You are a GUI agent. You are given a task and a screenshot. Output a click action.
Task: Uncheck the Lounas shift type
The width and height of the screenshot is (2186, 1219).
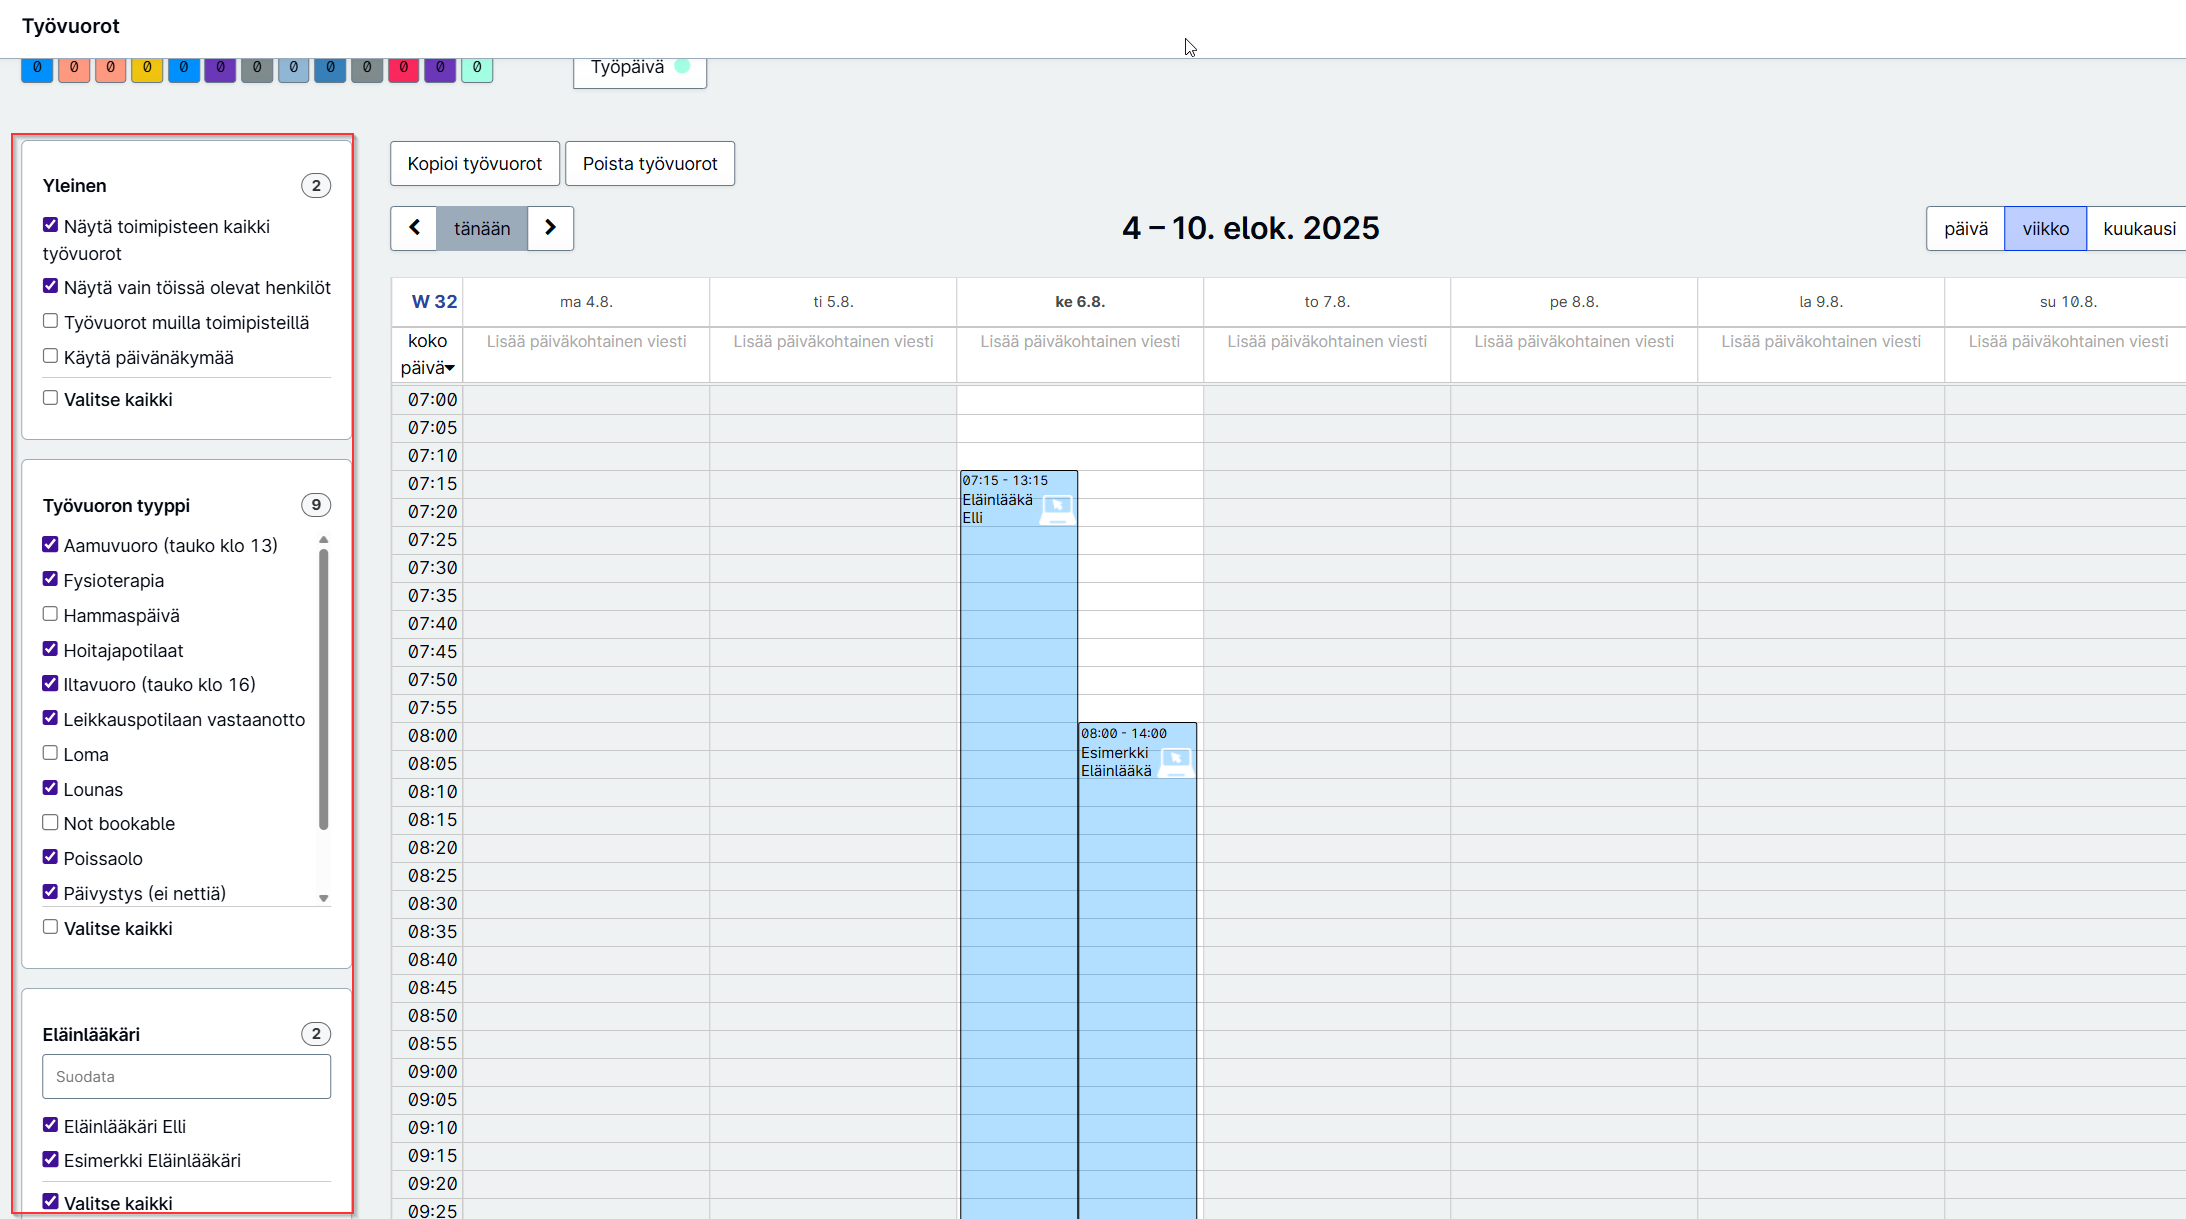coord(50,788)
